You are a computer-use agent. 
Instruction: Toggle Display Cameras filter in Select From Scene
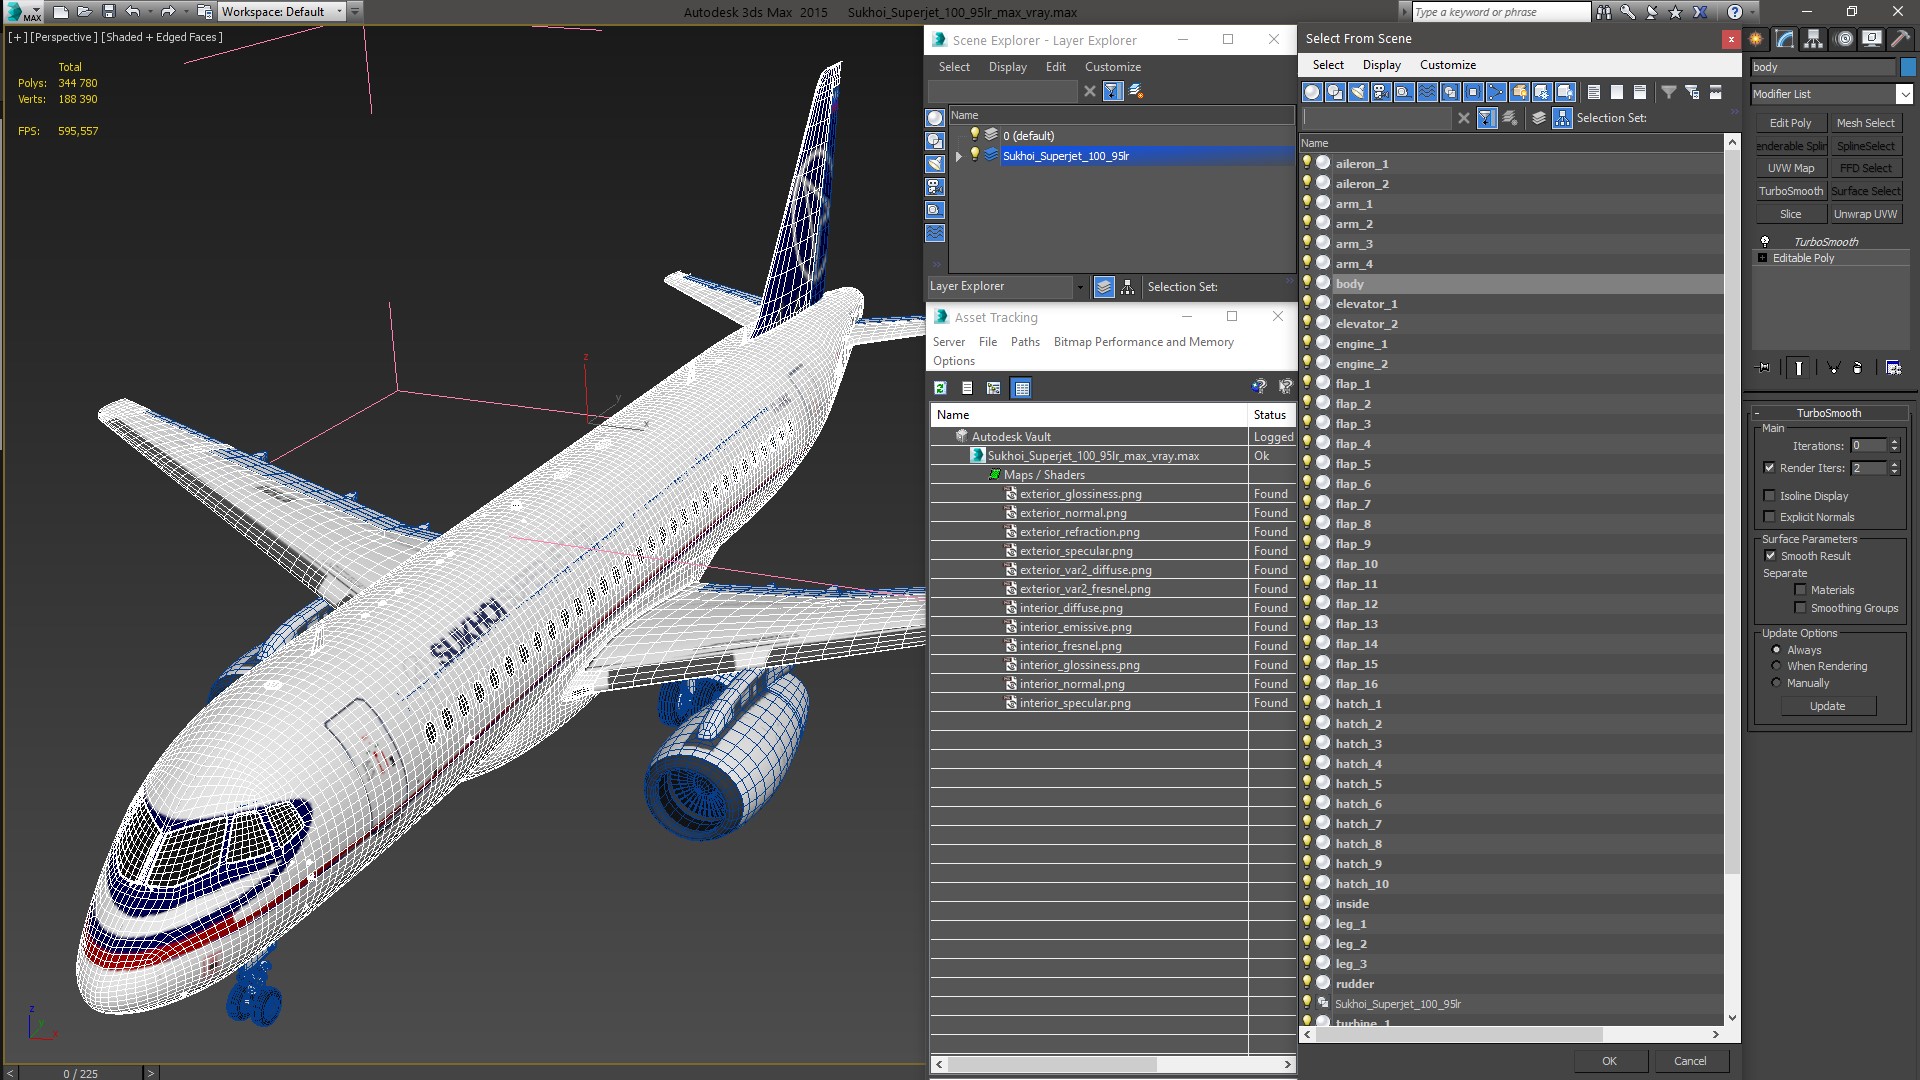tap(1381, 92)
